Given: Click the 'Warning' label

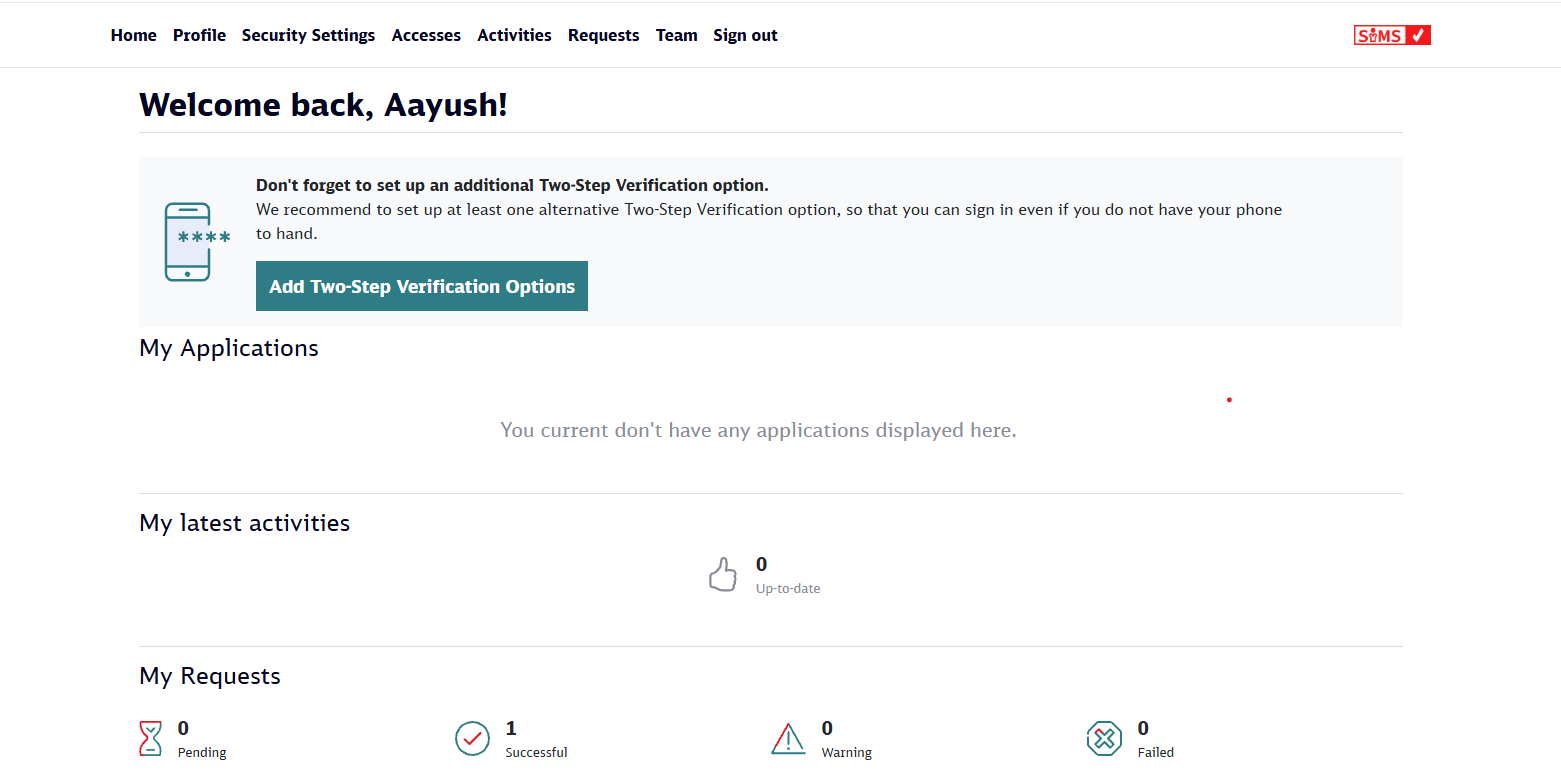Looking at the screenshot, I should tap(847, 753).
